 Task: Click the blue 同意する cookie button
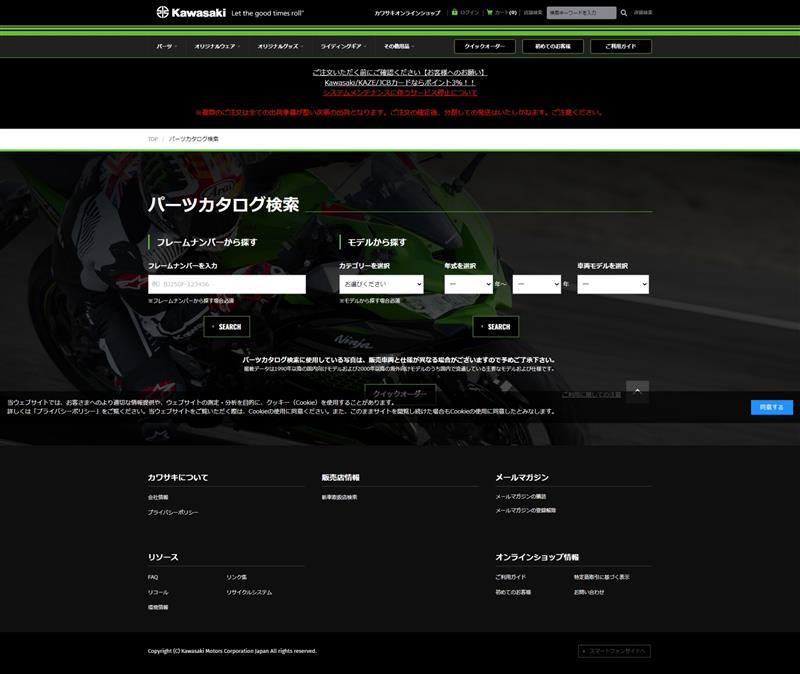coord(771,407)
